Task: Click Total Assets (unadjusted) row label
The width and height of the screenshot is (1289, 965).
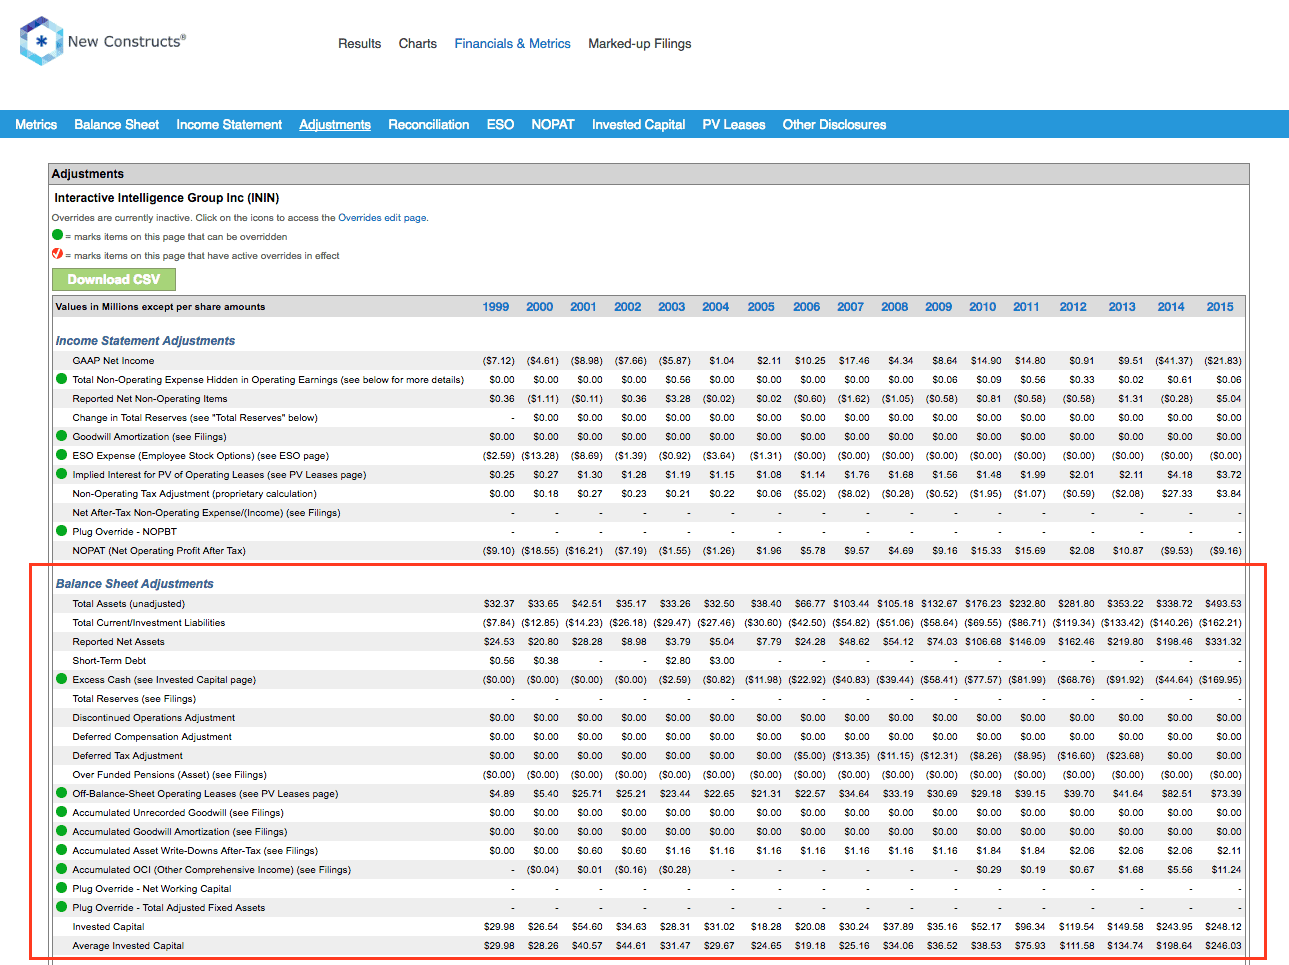Action: click(129, 604)
